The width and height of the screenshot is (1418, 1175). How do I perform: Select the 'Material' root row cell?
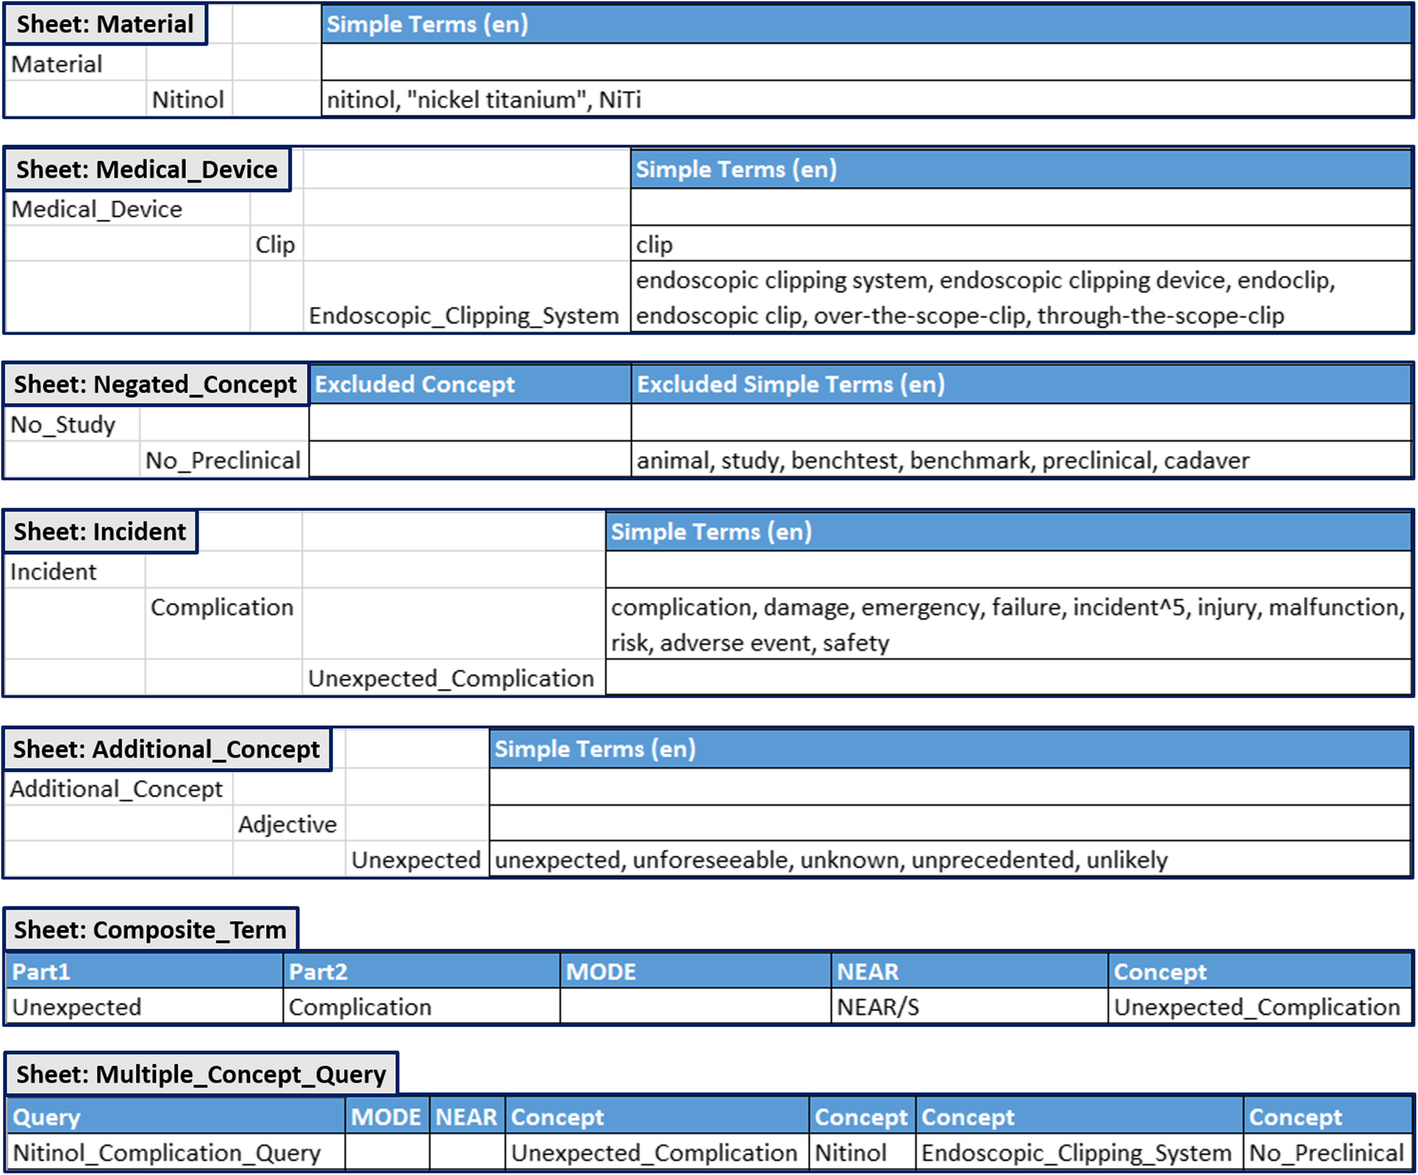[x=76, y=64]
